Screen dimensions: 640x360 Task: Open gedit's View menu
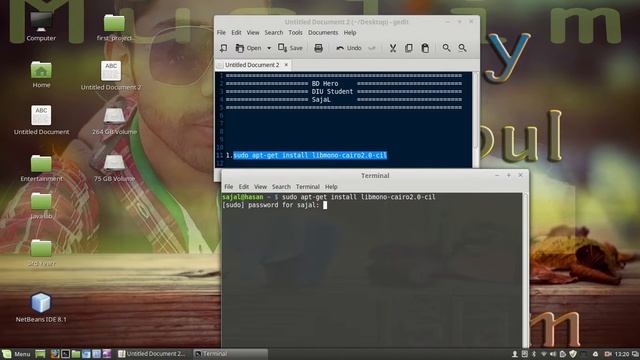(253, 32)
